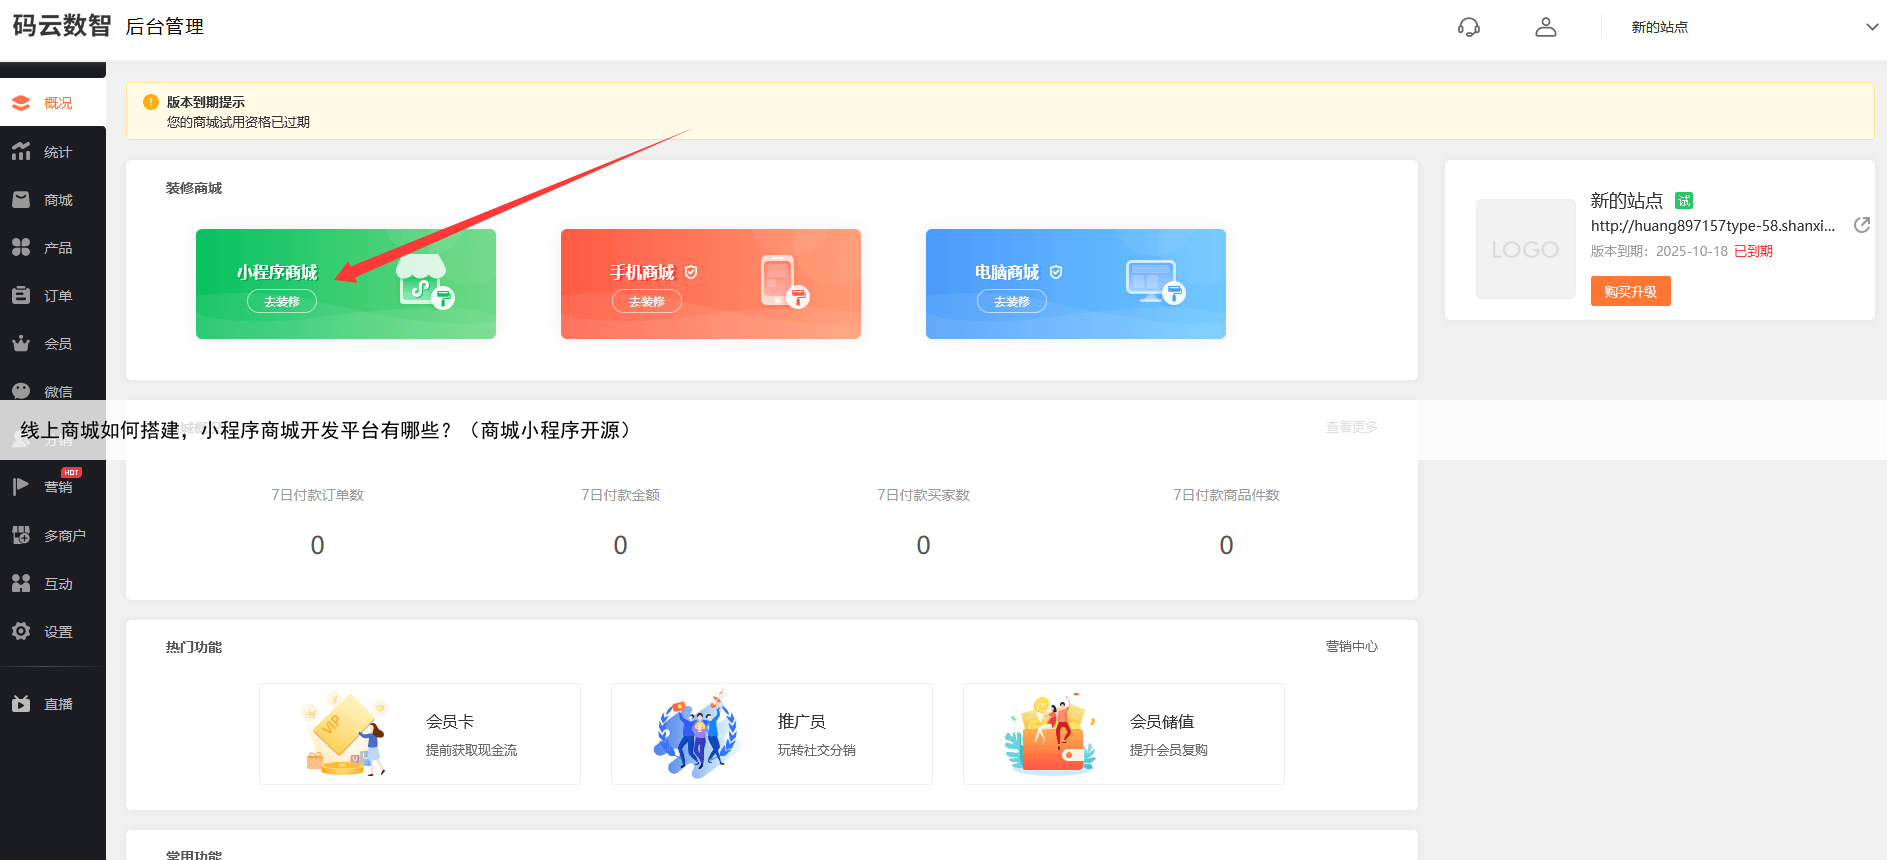Click the LOGO placeholder thumbnail
Screen dimensions: 1887x860
(1525, 249)
